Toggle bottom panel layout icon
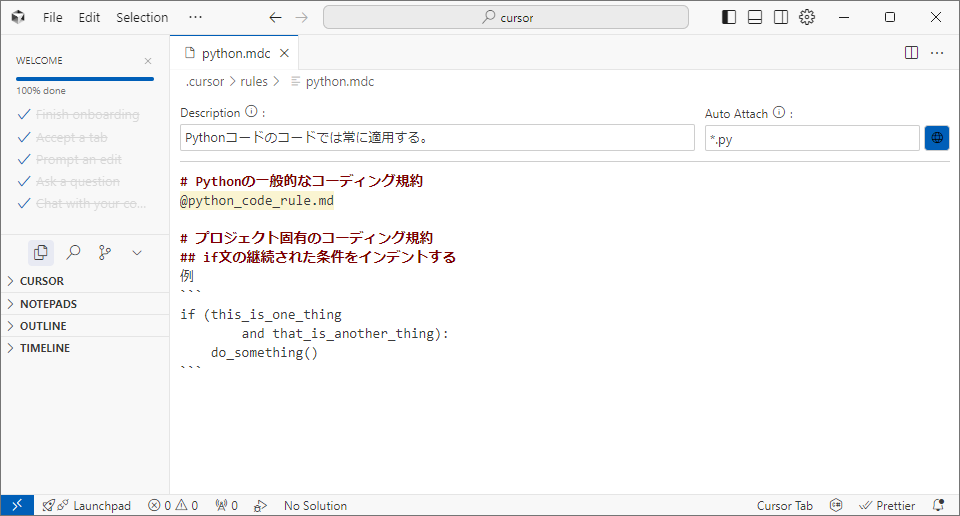This screenshot has height=516, width=960. click(x=755, y=17)
